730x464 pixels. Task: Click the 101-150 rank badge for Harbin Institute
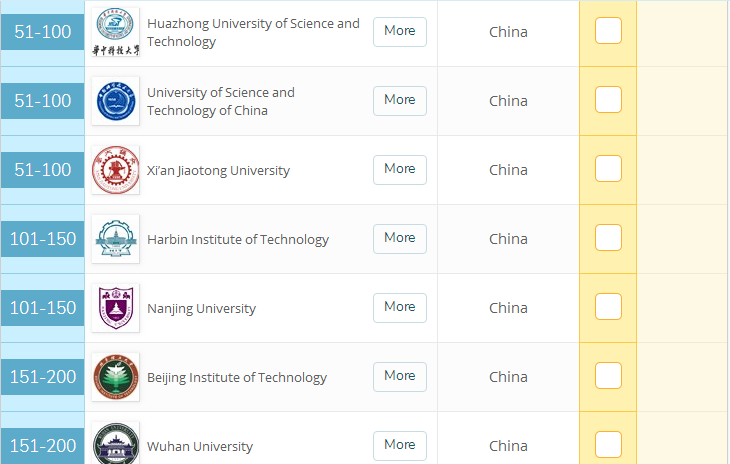(42, 239)
